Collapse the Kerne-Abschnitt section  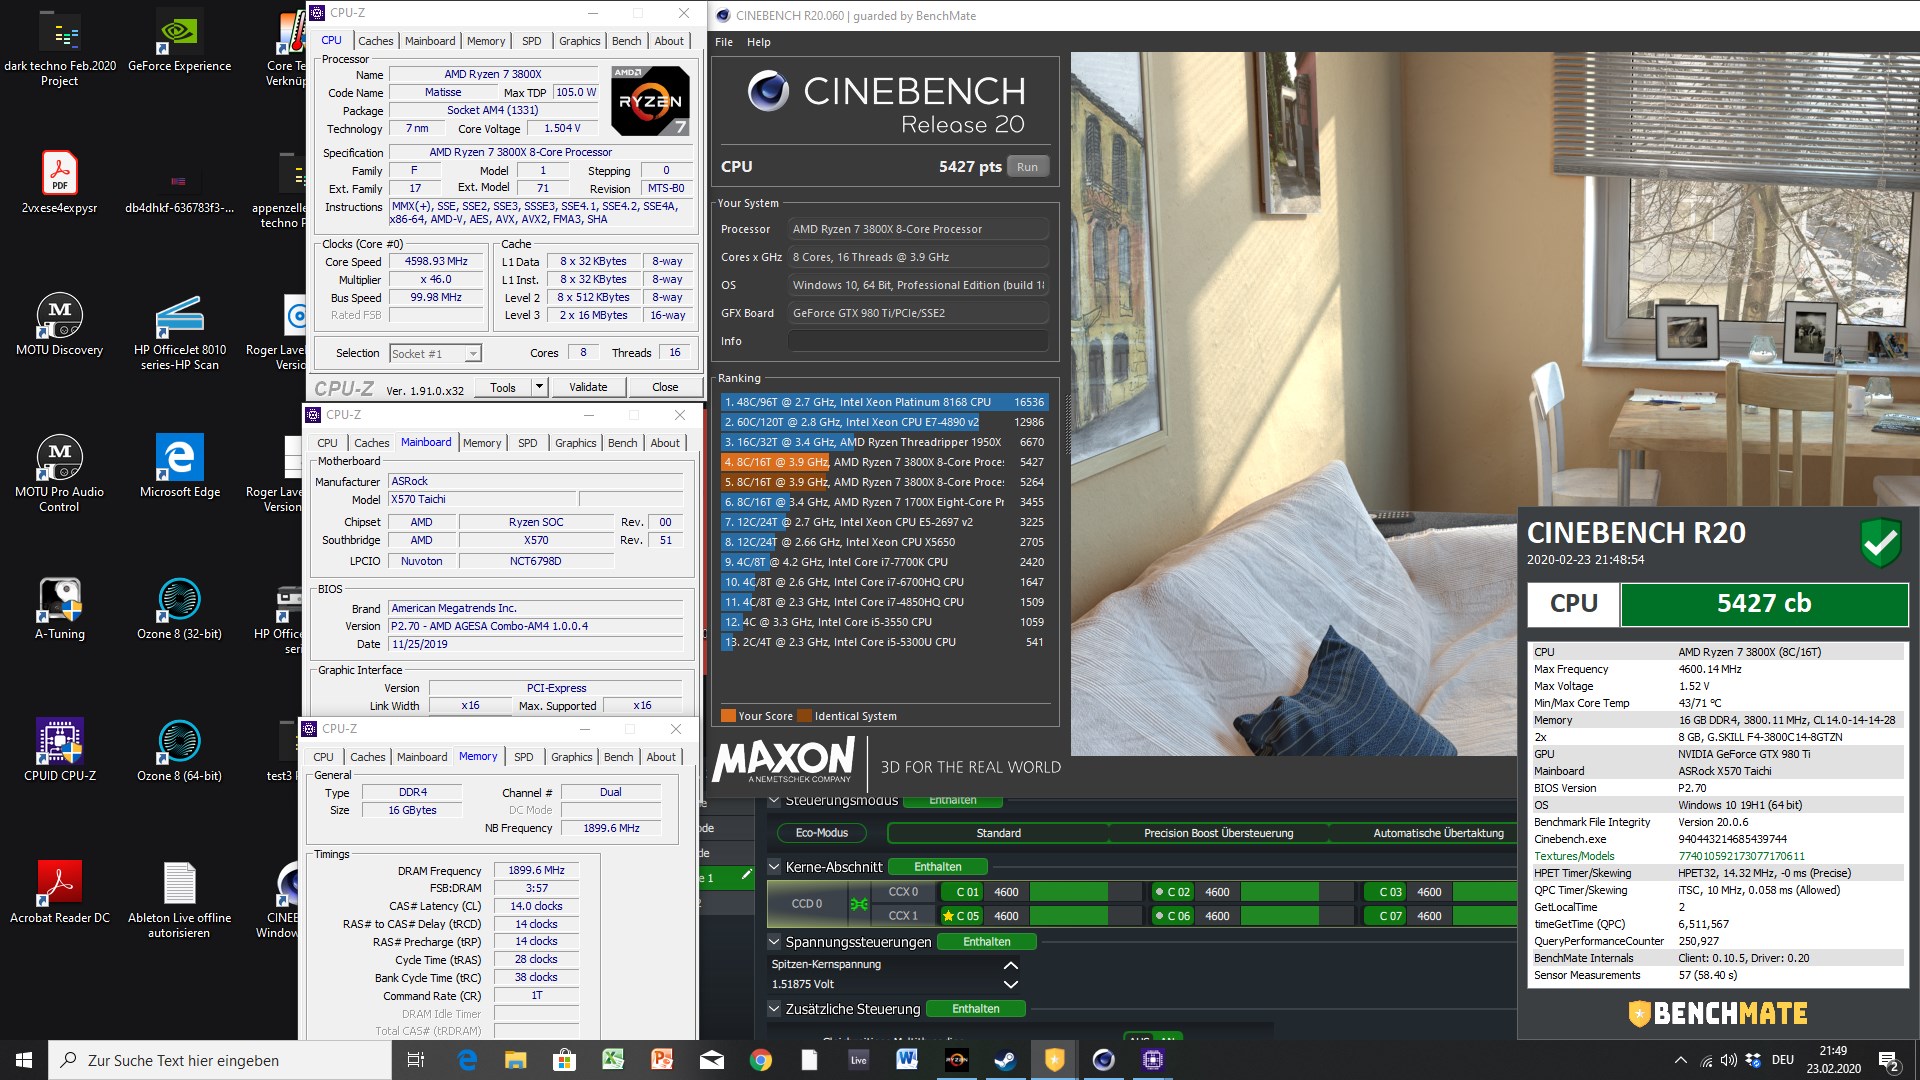point(774,867)
